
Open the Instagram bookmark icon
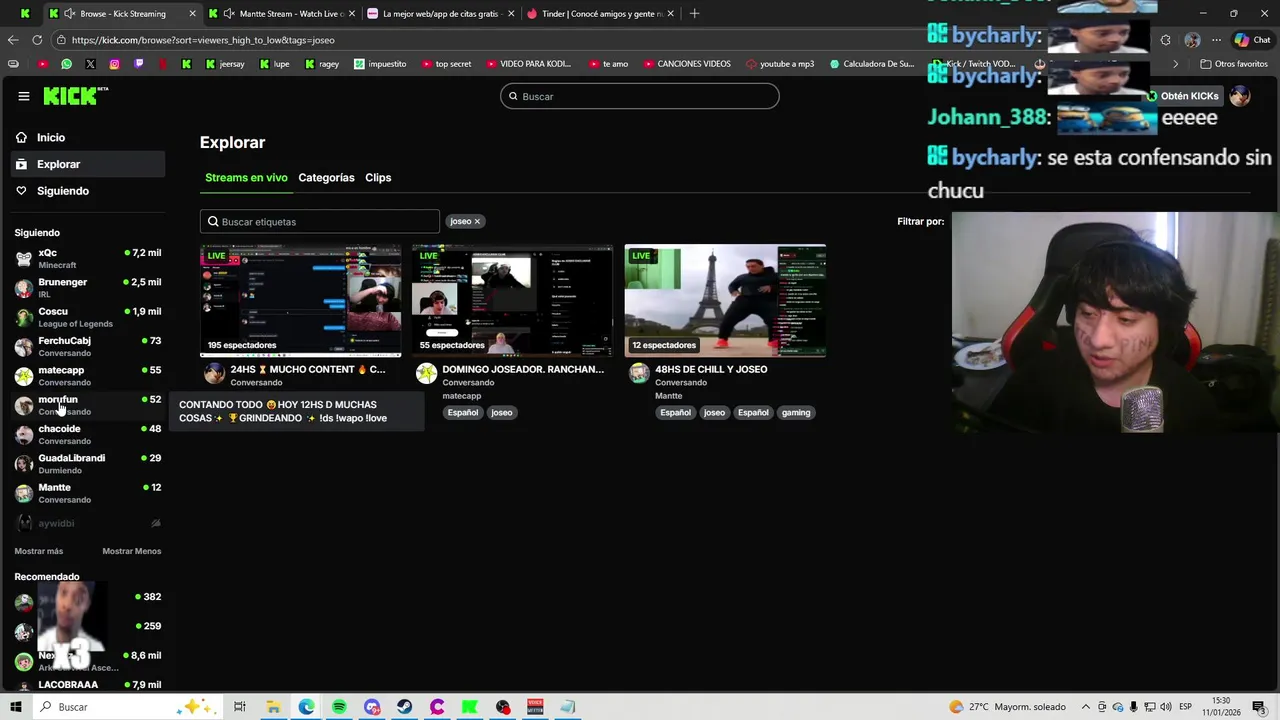pos(114,64)
